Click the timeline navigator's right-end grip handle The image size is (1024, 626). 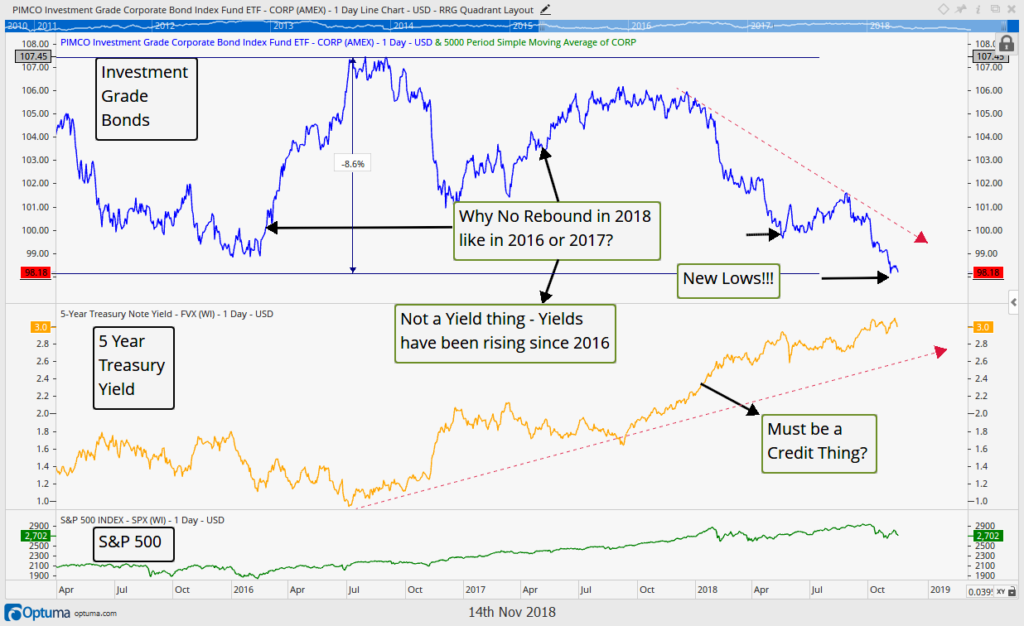pos(1004,25)
